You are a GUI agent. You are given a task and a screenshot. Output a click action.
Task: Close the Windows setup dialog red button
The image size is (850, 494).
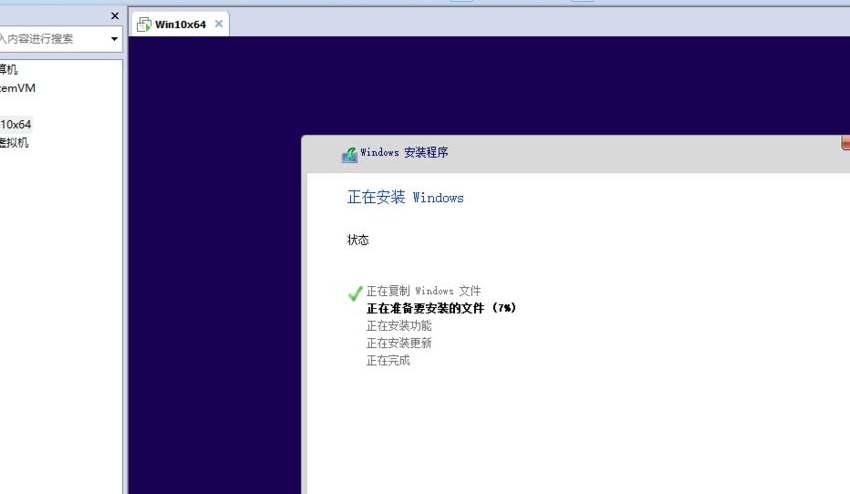pos(846,142)
